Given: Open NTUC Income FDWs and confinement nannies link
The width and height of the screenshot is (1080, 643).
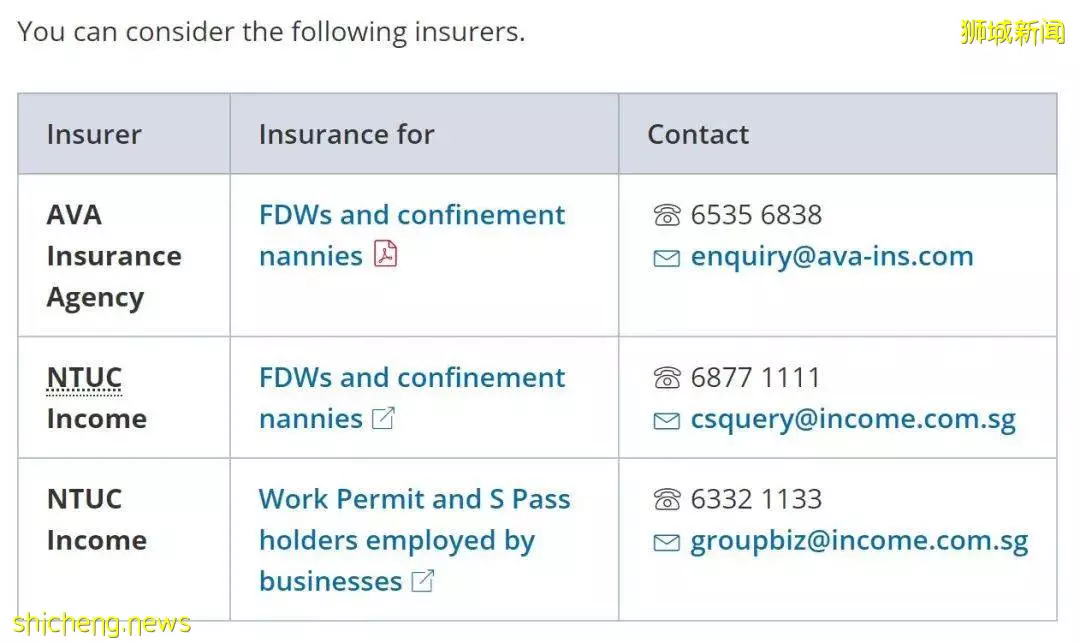Looking at the screenshot, I should click(x=412, y=398).
